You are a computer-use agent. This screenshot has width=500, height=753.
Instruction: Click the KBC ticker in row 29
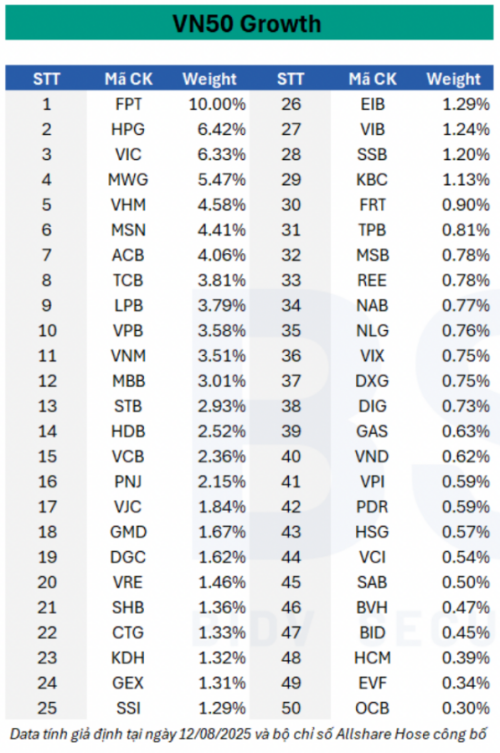pyautogui.click(x=372, y=180)
